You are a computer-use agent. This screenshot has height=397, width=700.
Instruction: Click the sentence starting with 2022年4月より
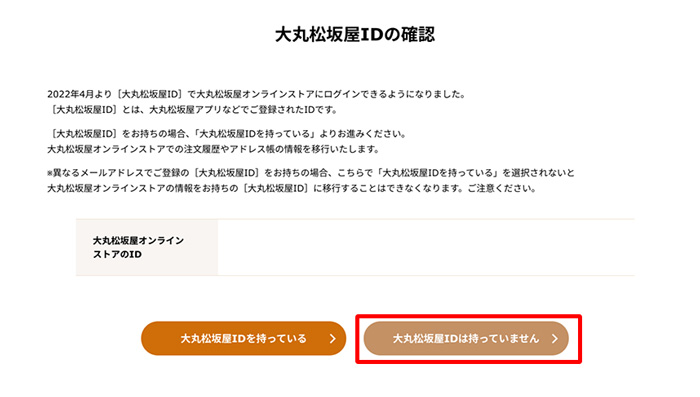(x=257, y=94)
